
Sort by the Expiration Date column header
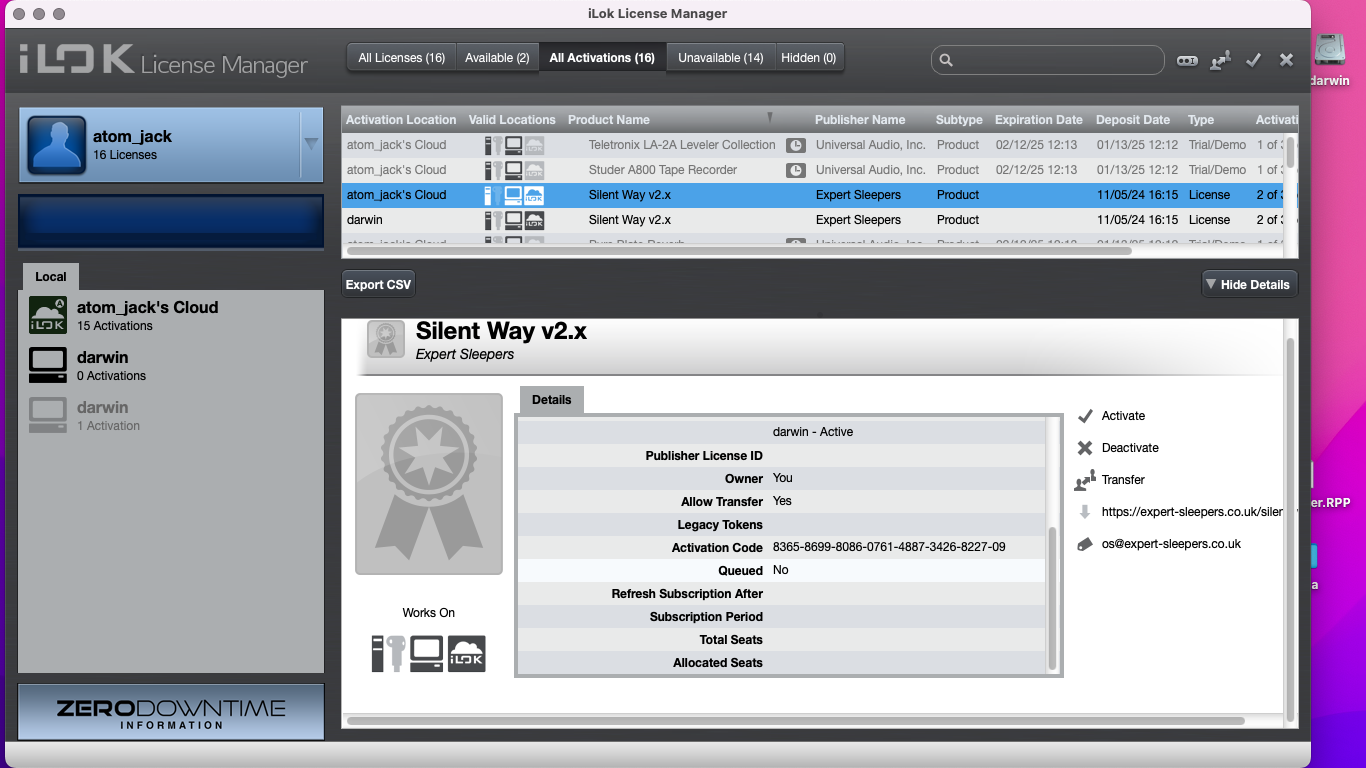point(1038,119)
